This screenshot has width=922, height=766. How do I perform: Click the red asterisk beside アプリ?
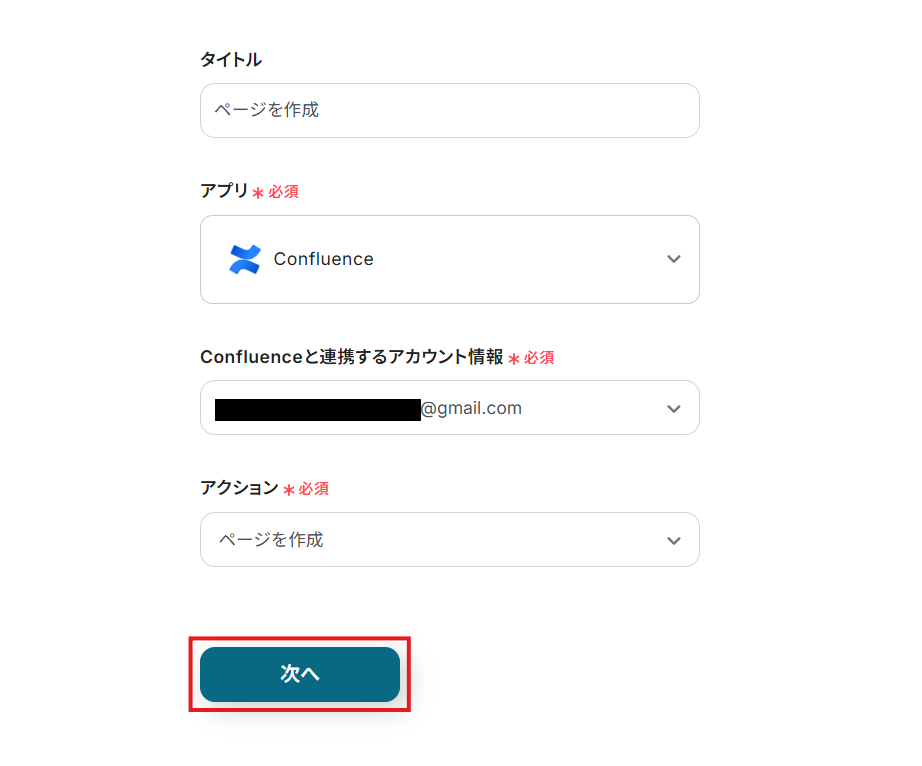(258, 192)
